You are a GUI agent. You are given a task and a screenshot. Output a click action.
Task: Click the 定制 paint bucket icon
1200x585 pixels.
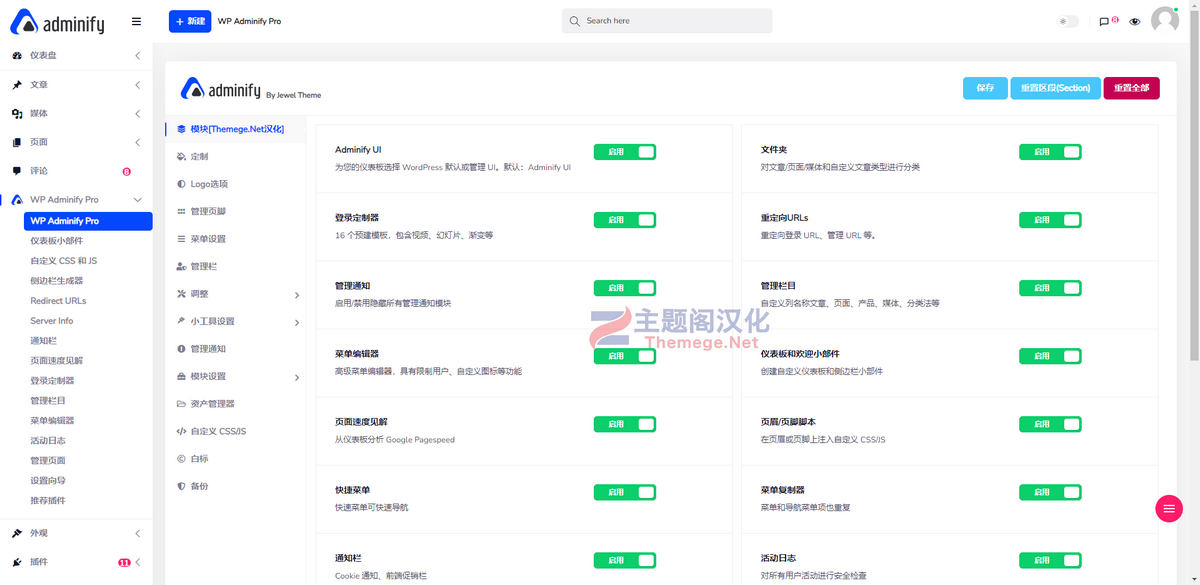pos(181,157)
